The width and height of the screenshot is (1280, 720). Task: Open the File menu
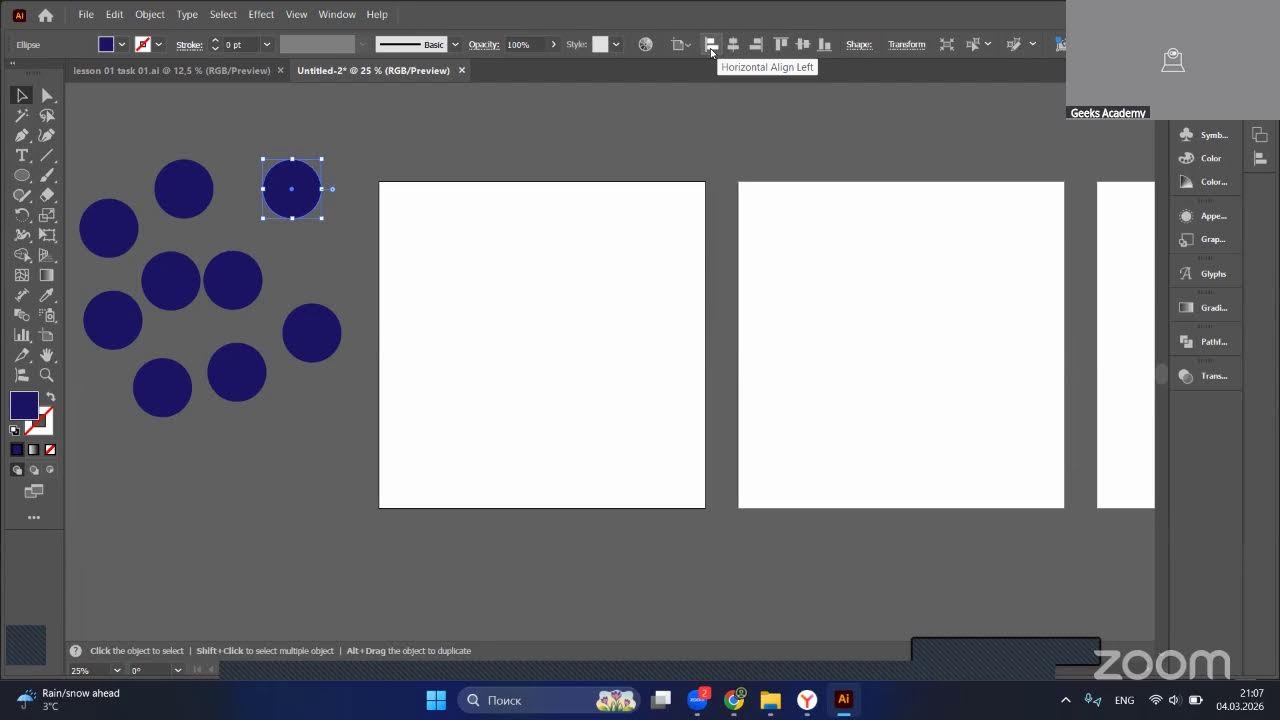86,15
